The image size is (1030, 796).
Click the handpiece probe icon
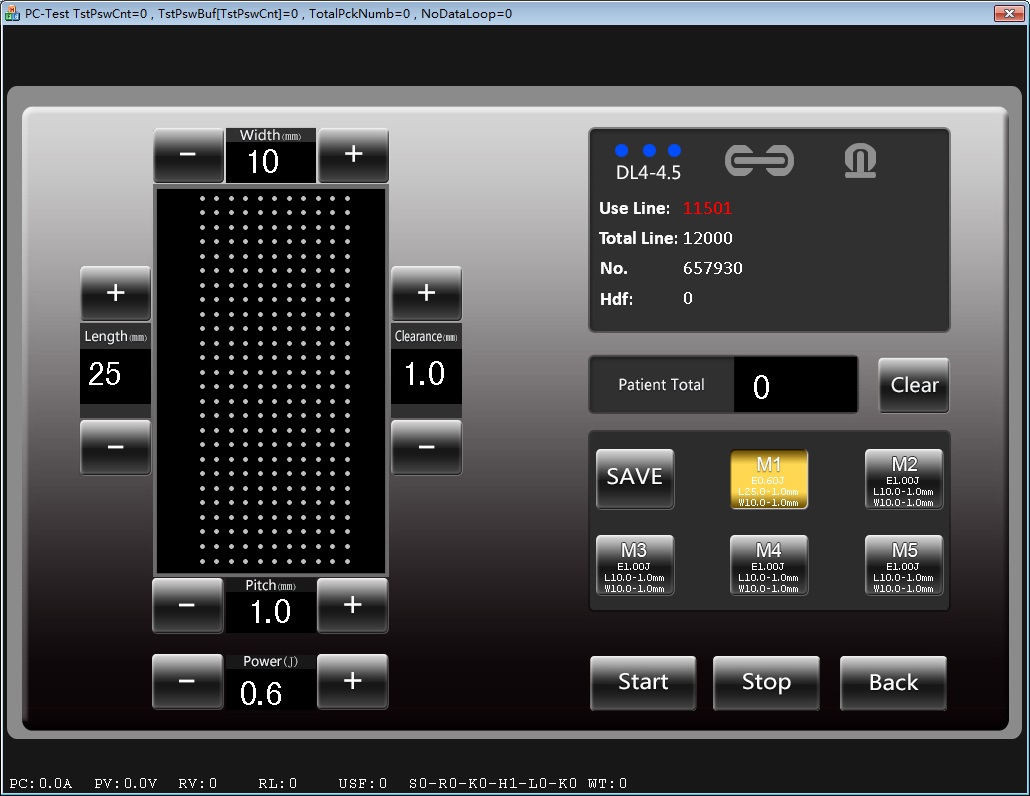[x=860, y=161]
